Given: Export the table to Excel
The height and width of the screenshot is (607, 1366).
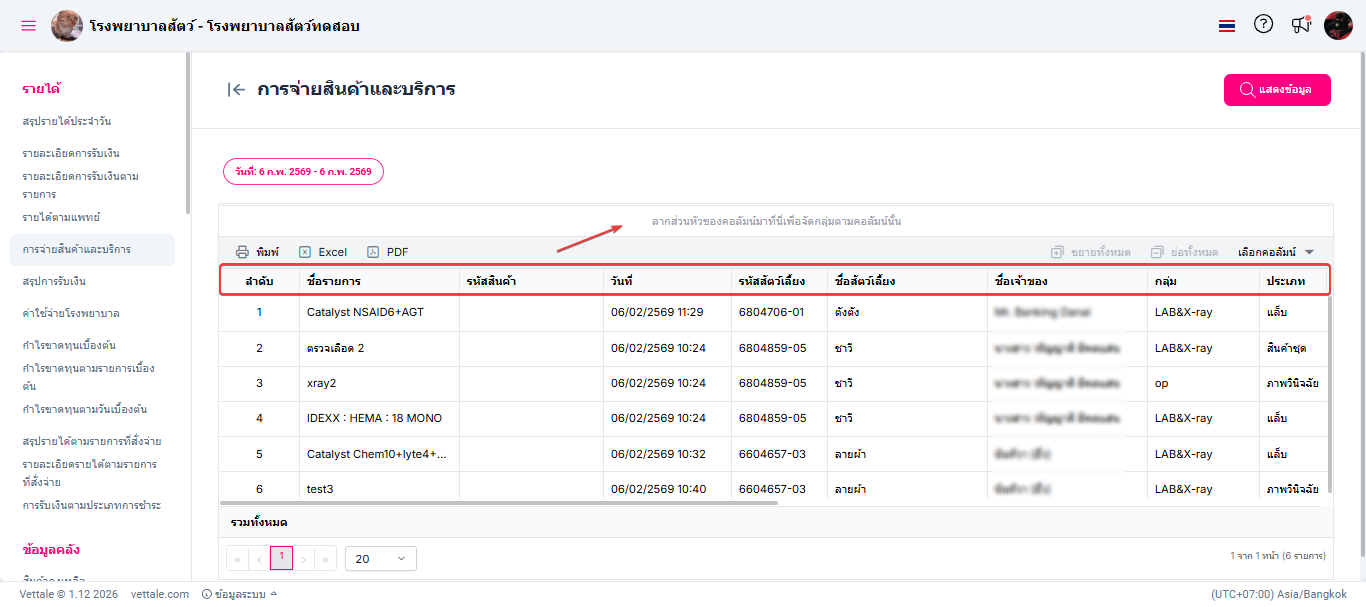Looking at the screenshot, I should [323, 252].
